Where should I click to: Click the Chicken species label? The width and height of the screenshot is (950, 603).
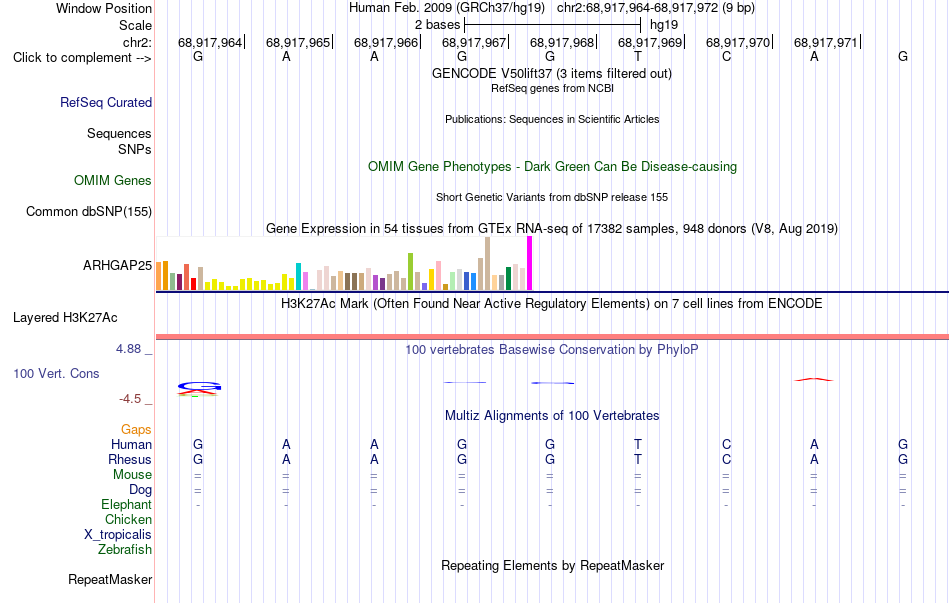[x=128, y=519]
